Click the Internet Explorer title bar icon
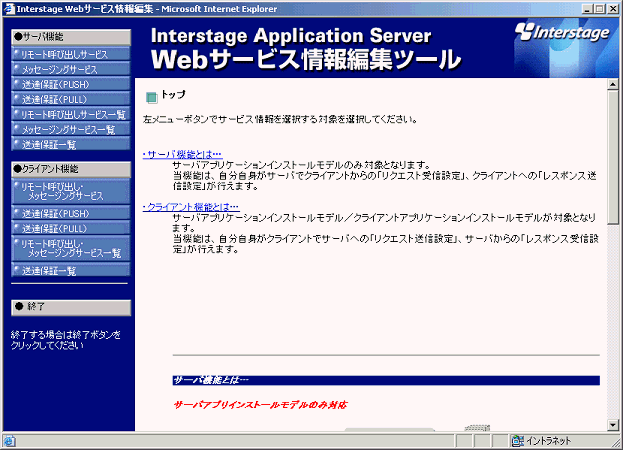 tap(9, 9)
